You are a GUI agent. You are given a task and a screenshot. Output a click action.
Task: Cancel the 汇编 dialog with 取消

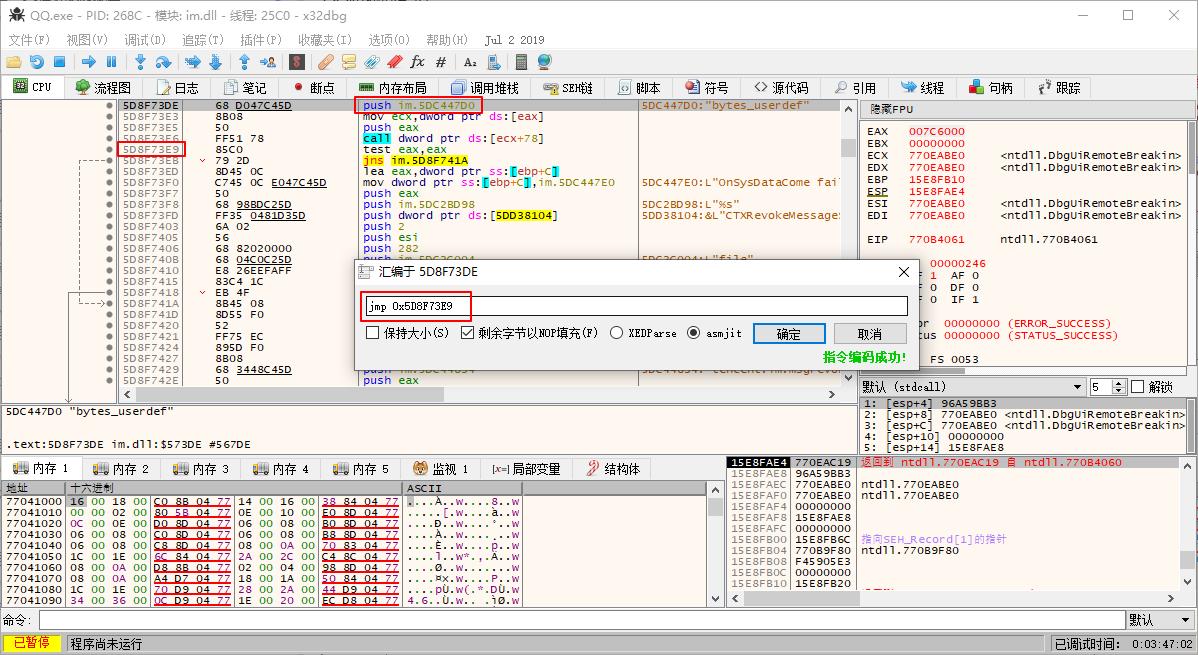869,332
